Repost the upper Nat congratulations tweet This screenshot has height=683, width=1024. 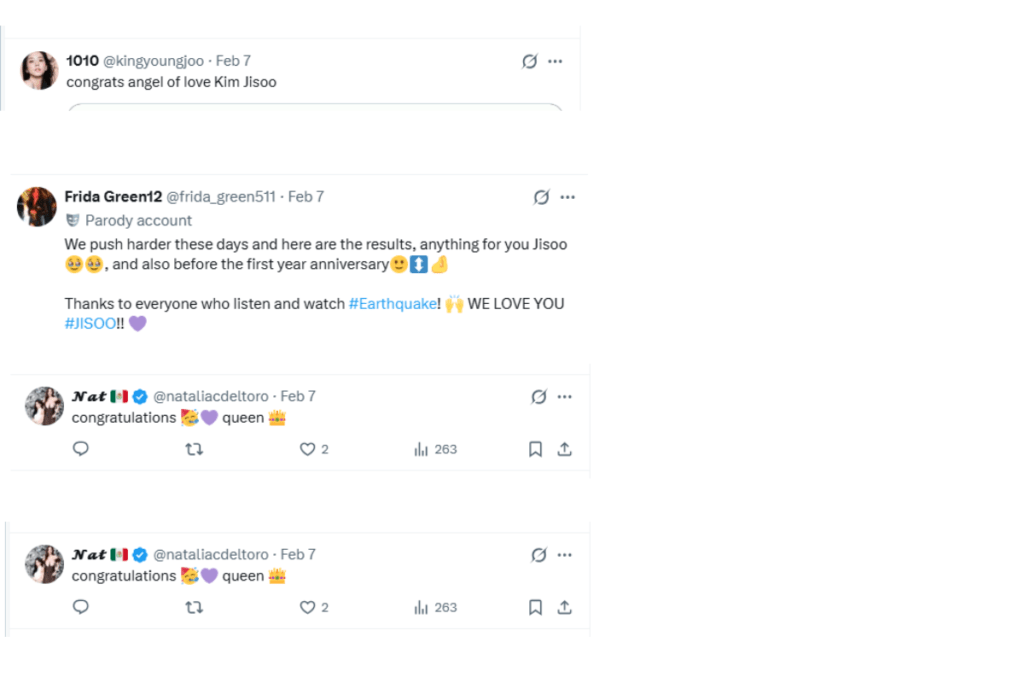(194, 449)
